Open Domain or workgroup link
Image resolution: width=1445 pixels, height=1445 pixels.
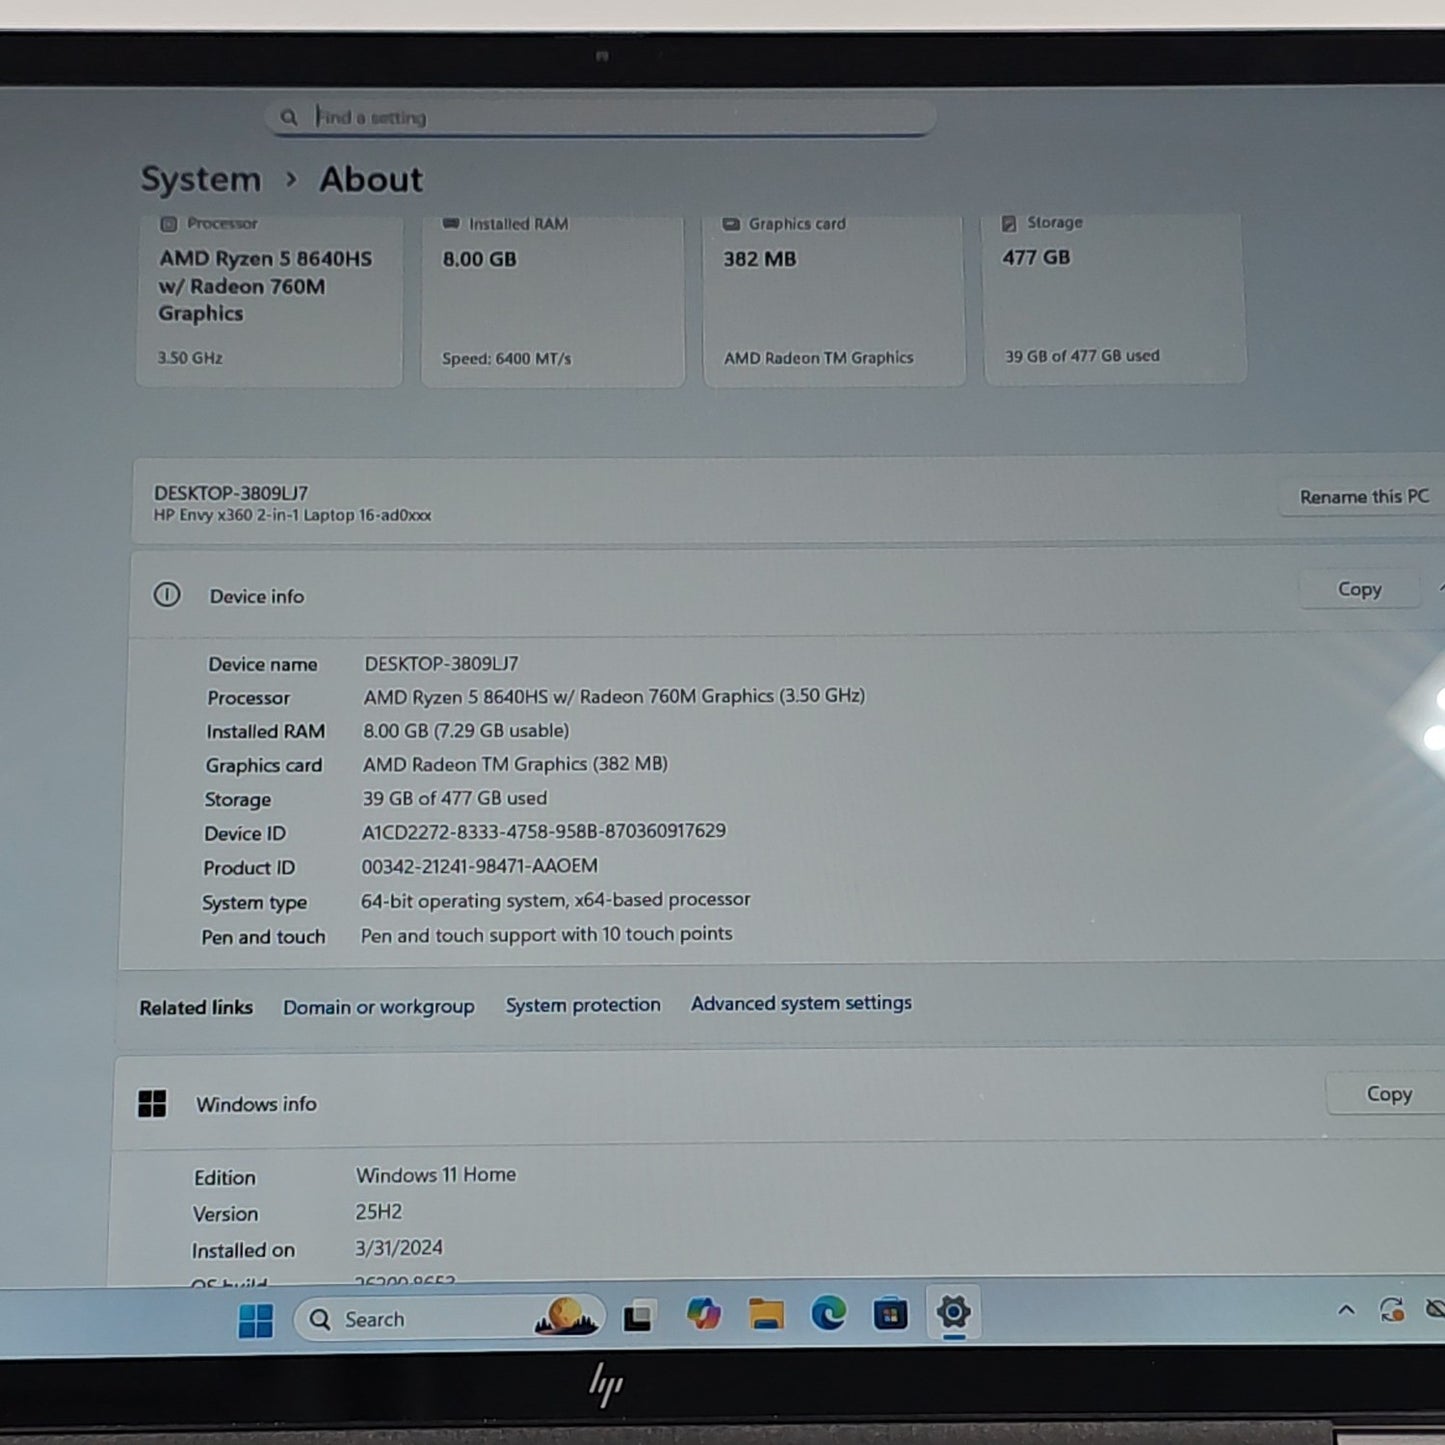click(x=378, y=1007)
